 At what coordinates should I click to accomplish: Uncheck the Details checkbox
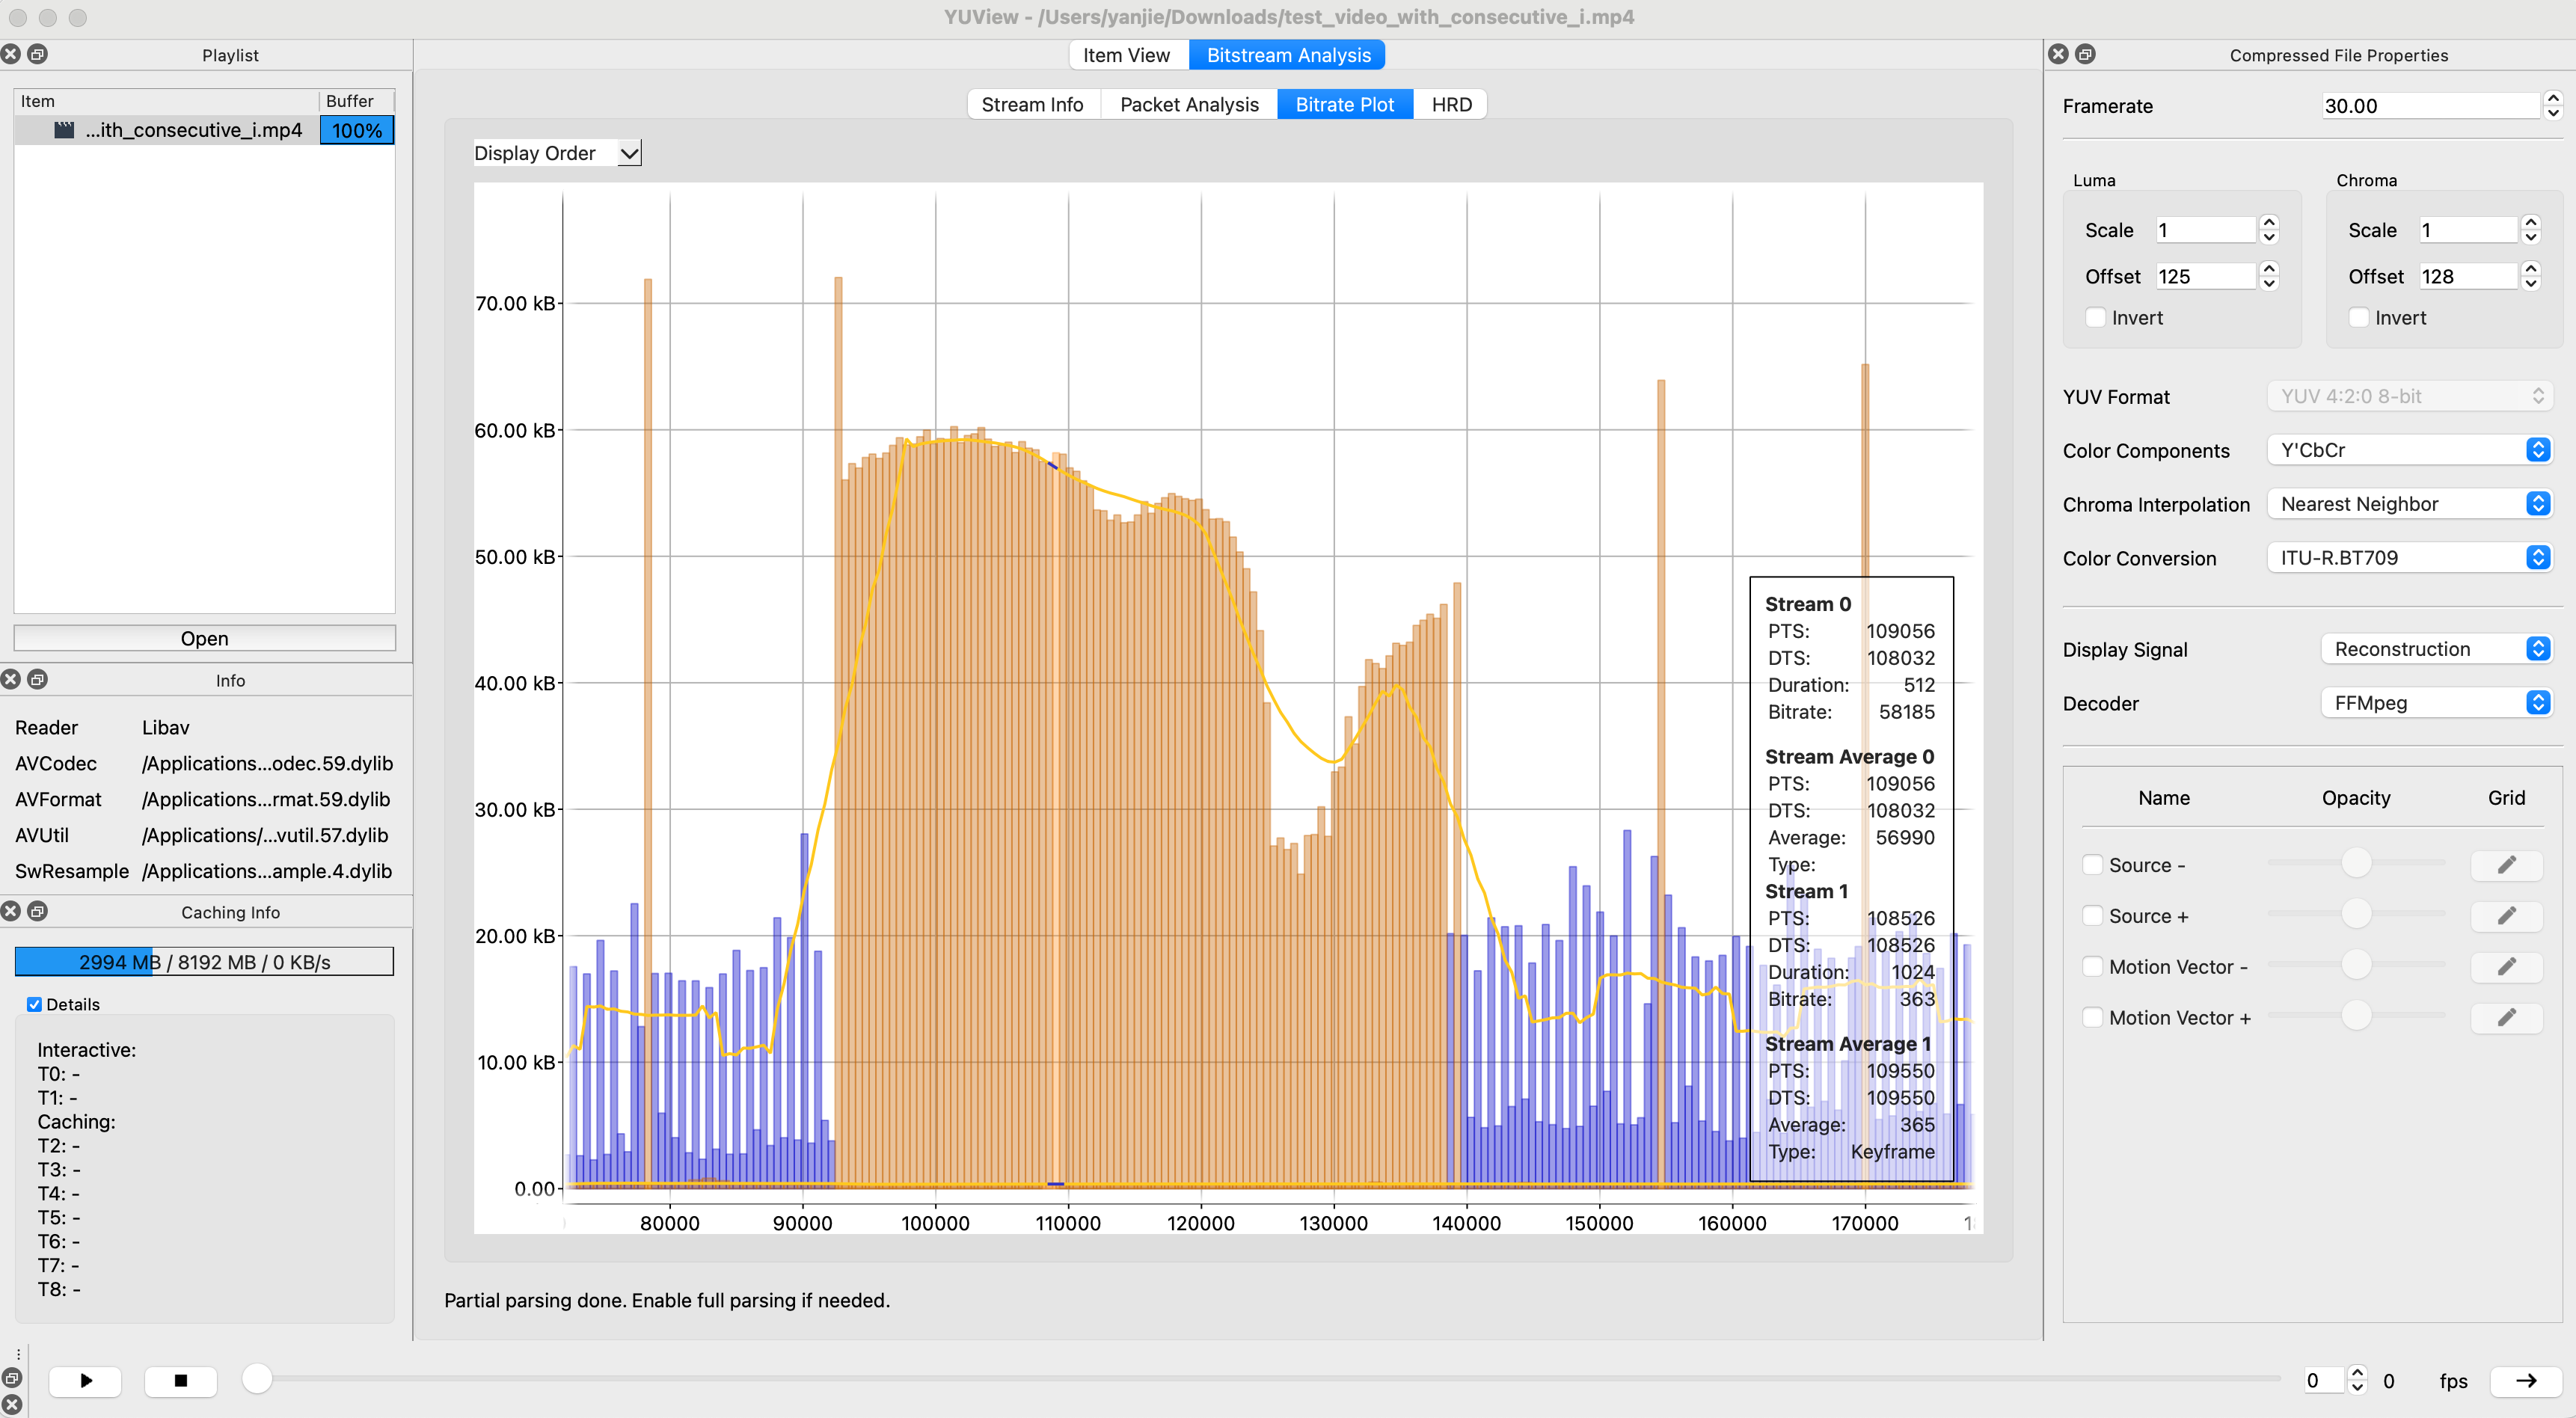pyautogui.click(x=34, y=1004)
